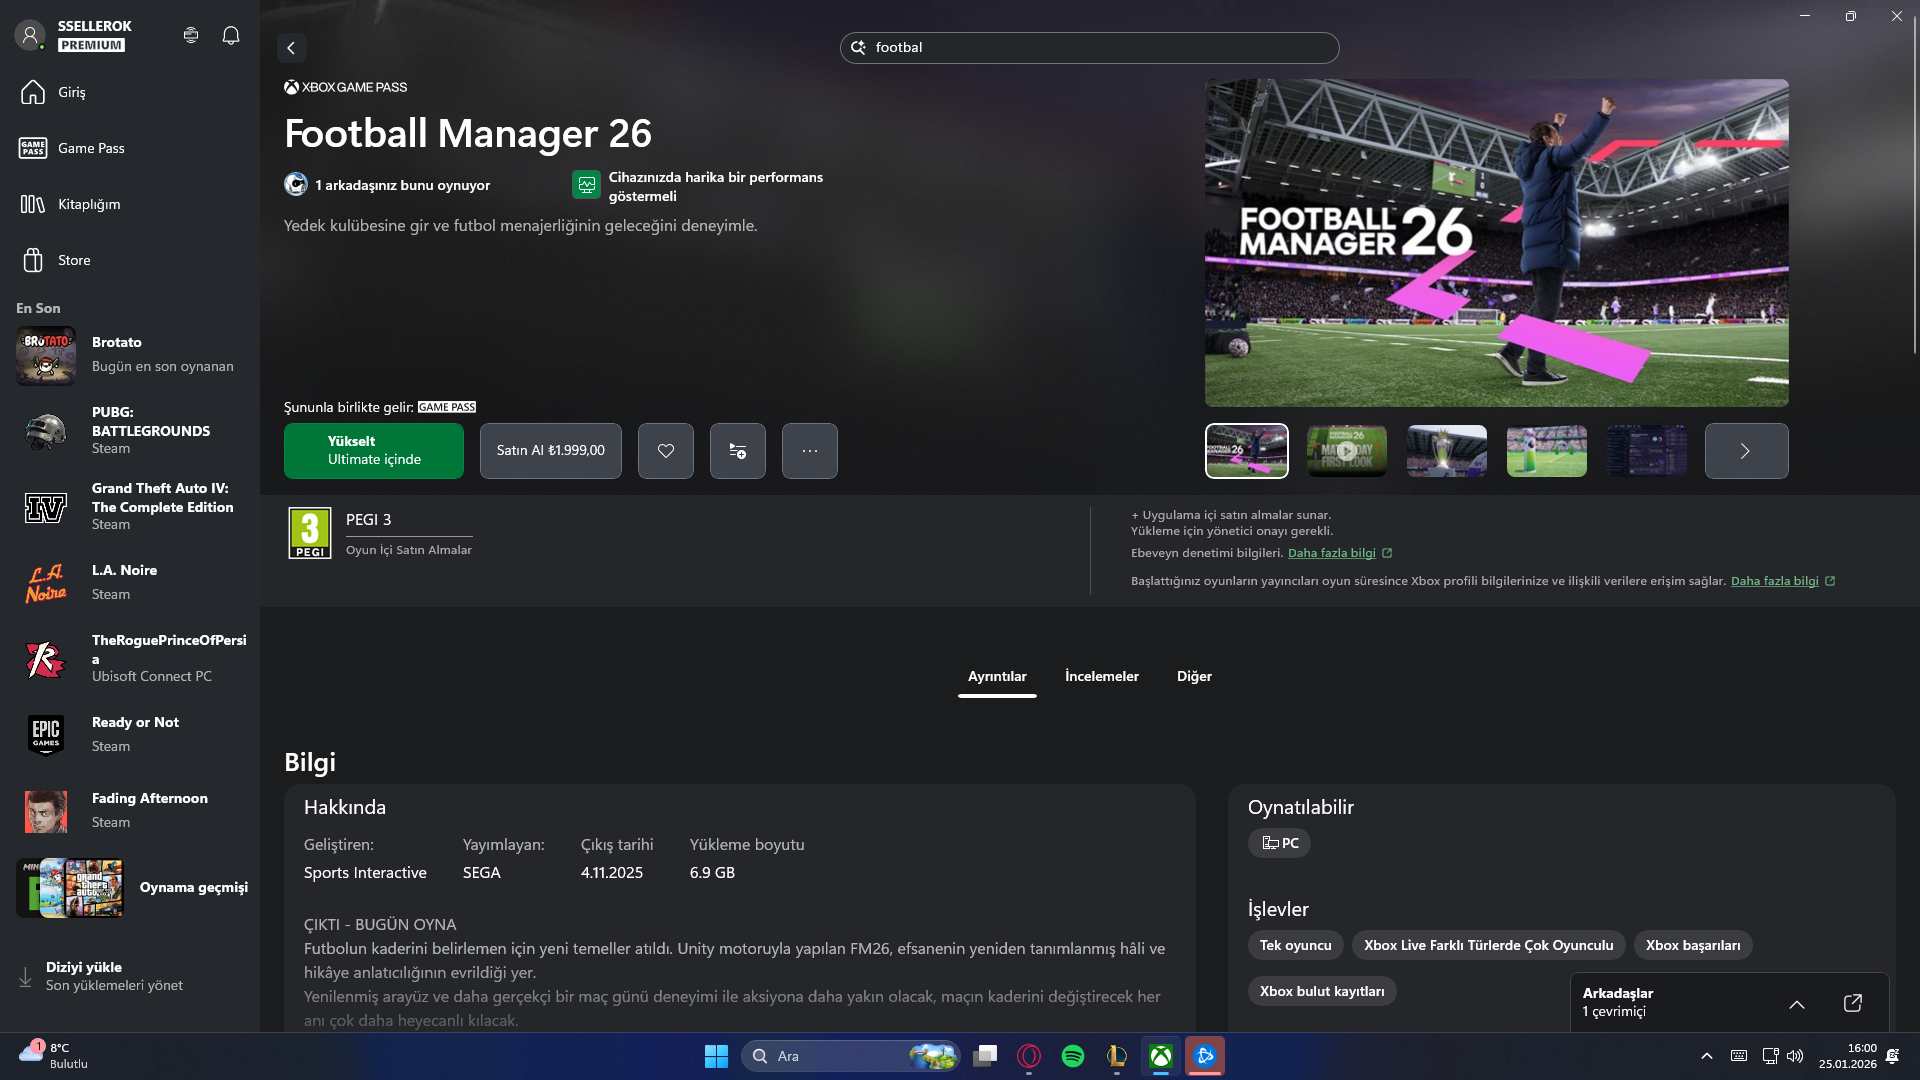The image size is (1920, 1080).
Task: Click the Sports Interactive developer name
Action: [365, 873]
